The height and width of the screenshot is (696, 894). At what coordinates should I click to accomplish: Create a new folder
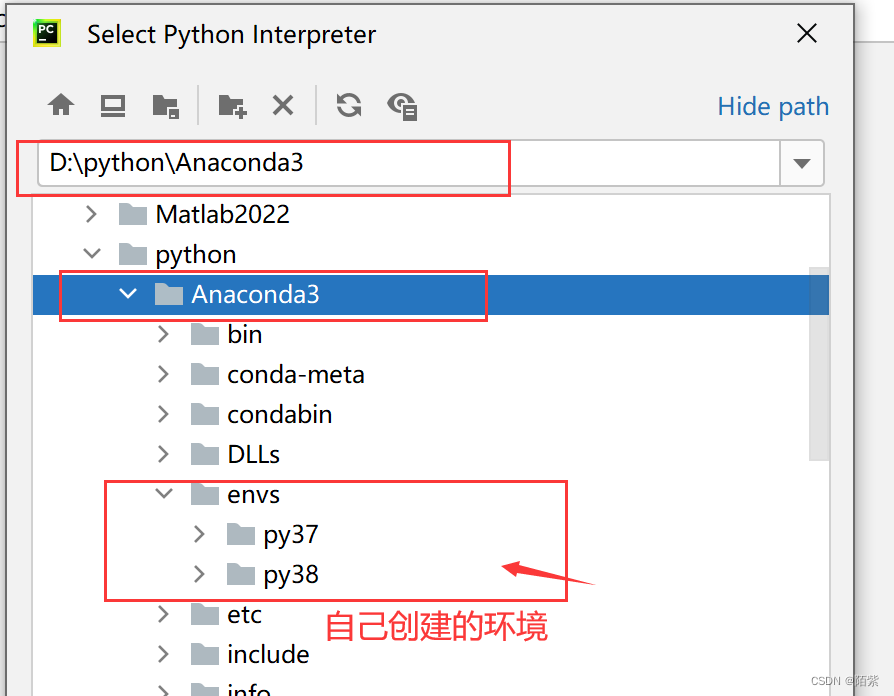point(231,104)
